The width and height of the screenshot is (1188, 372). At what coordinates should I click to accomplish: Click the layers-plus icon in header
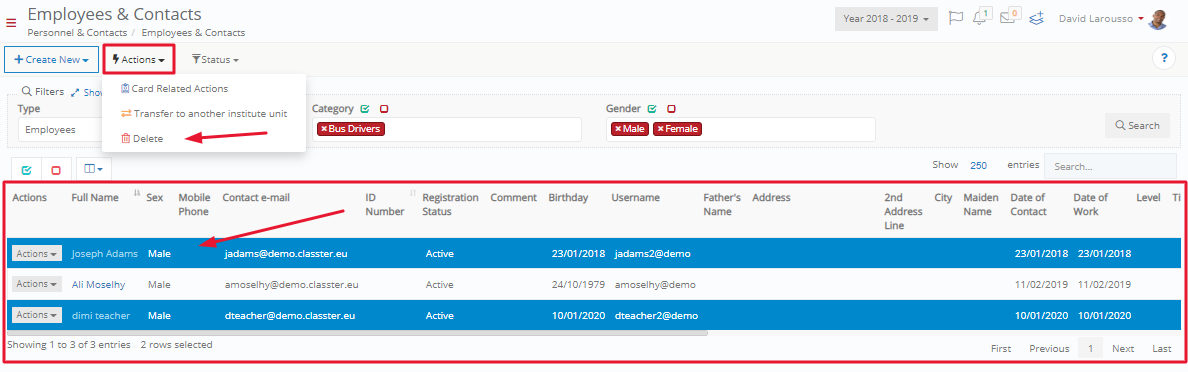tap(1037, 18)
